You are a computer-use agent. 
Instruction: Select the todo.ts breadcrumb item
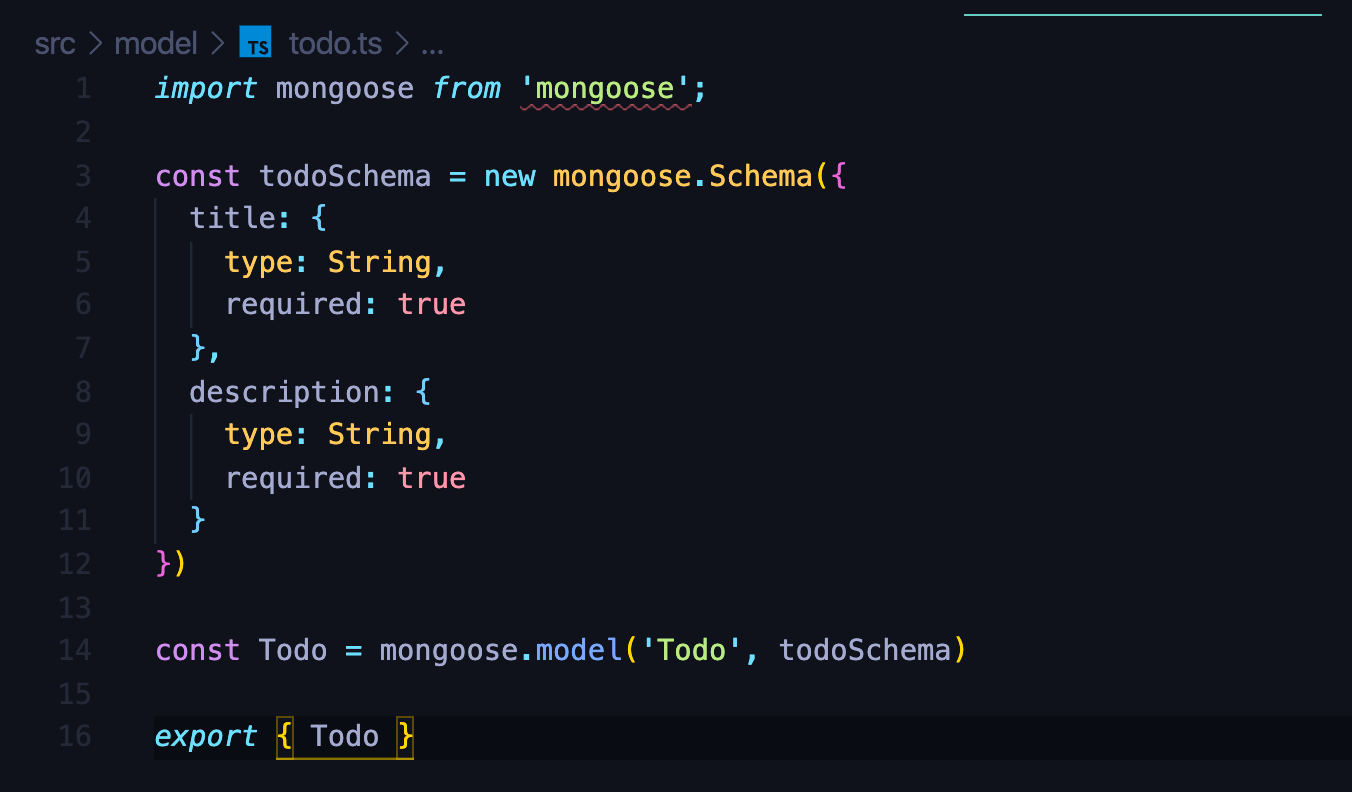pos(335,42)
